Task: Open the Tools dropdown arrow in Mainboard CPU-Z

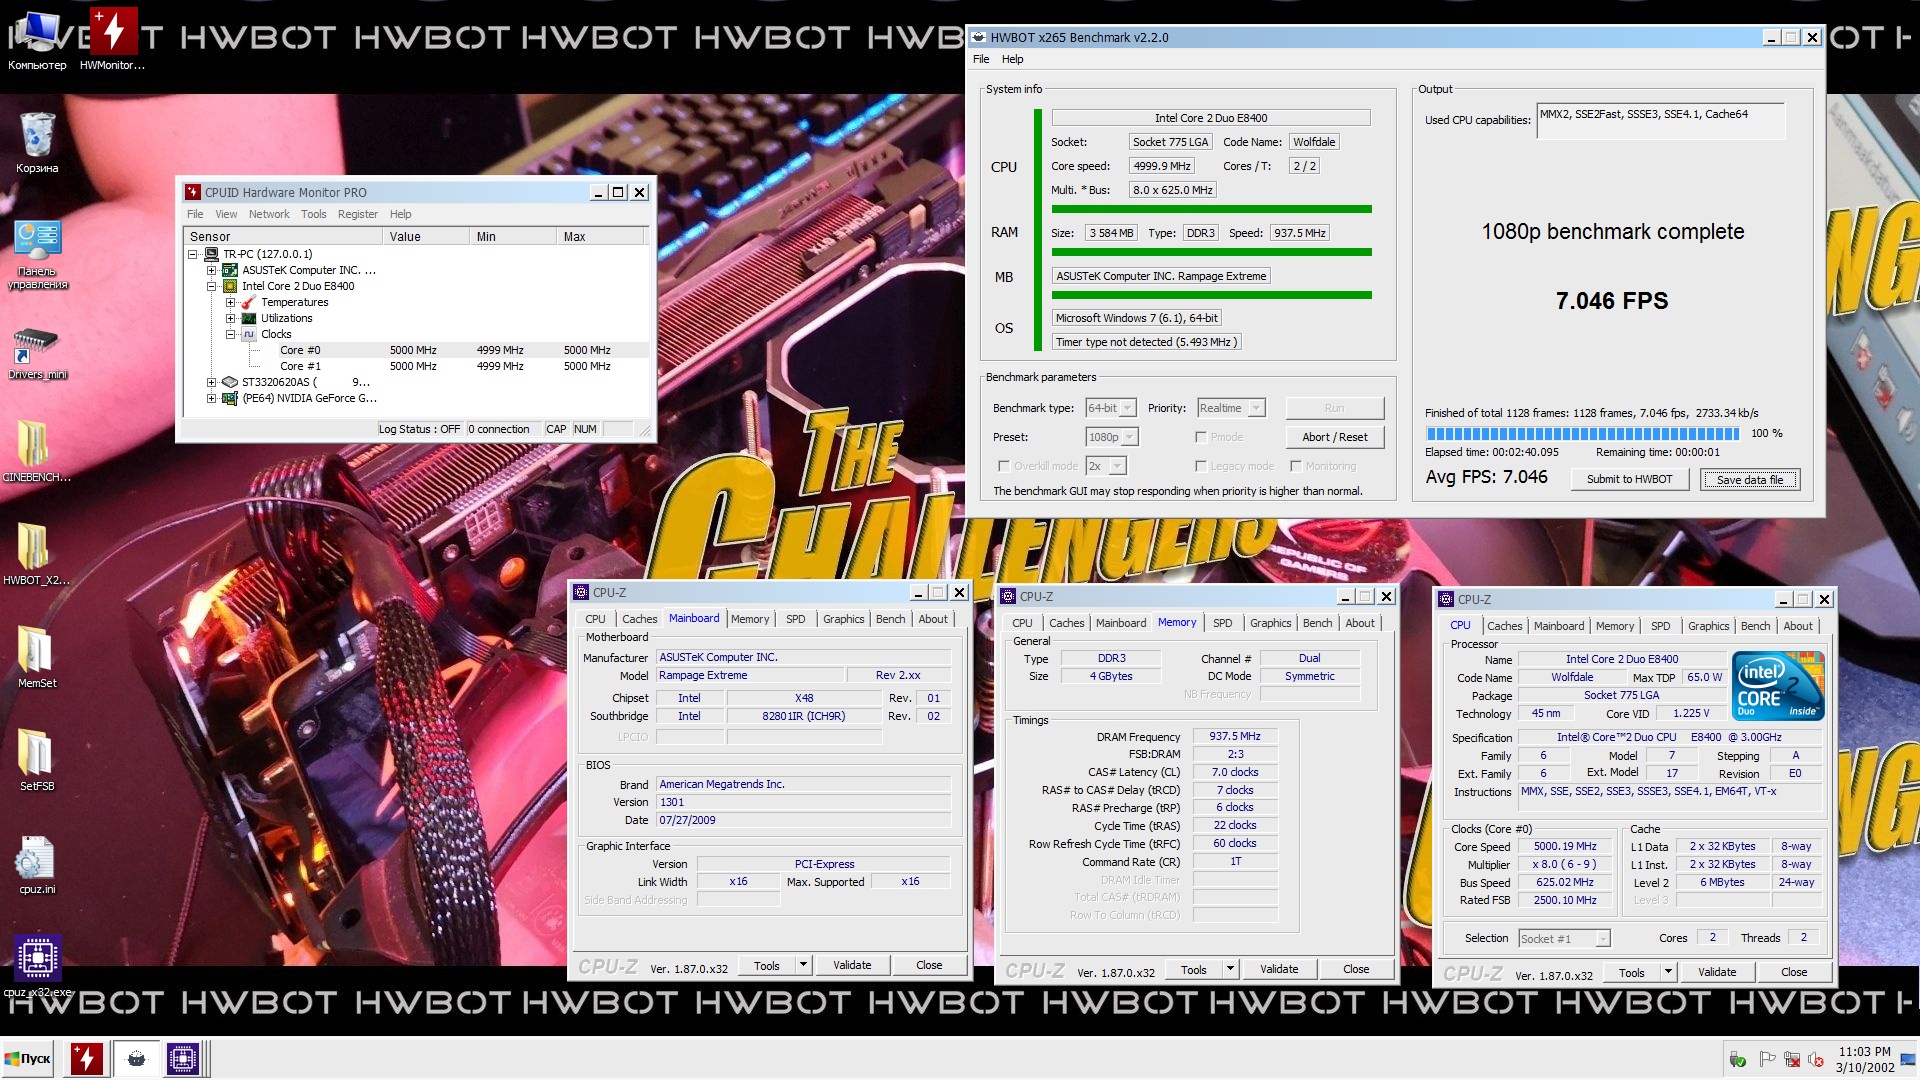Action: 802,965
